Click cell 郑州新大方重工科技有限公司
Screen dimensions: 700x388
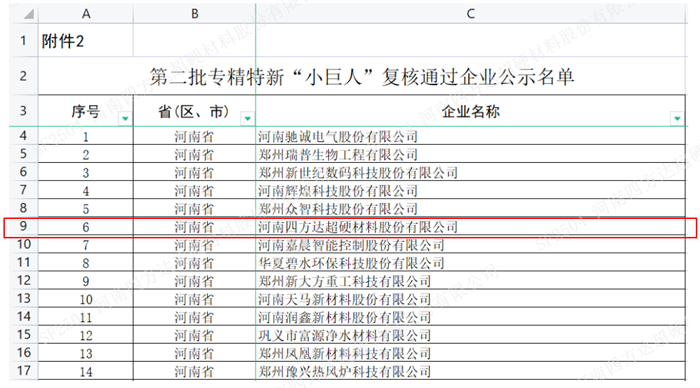(x=471, y=281)
